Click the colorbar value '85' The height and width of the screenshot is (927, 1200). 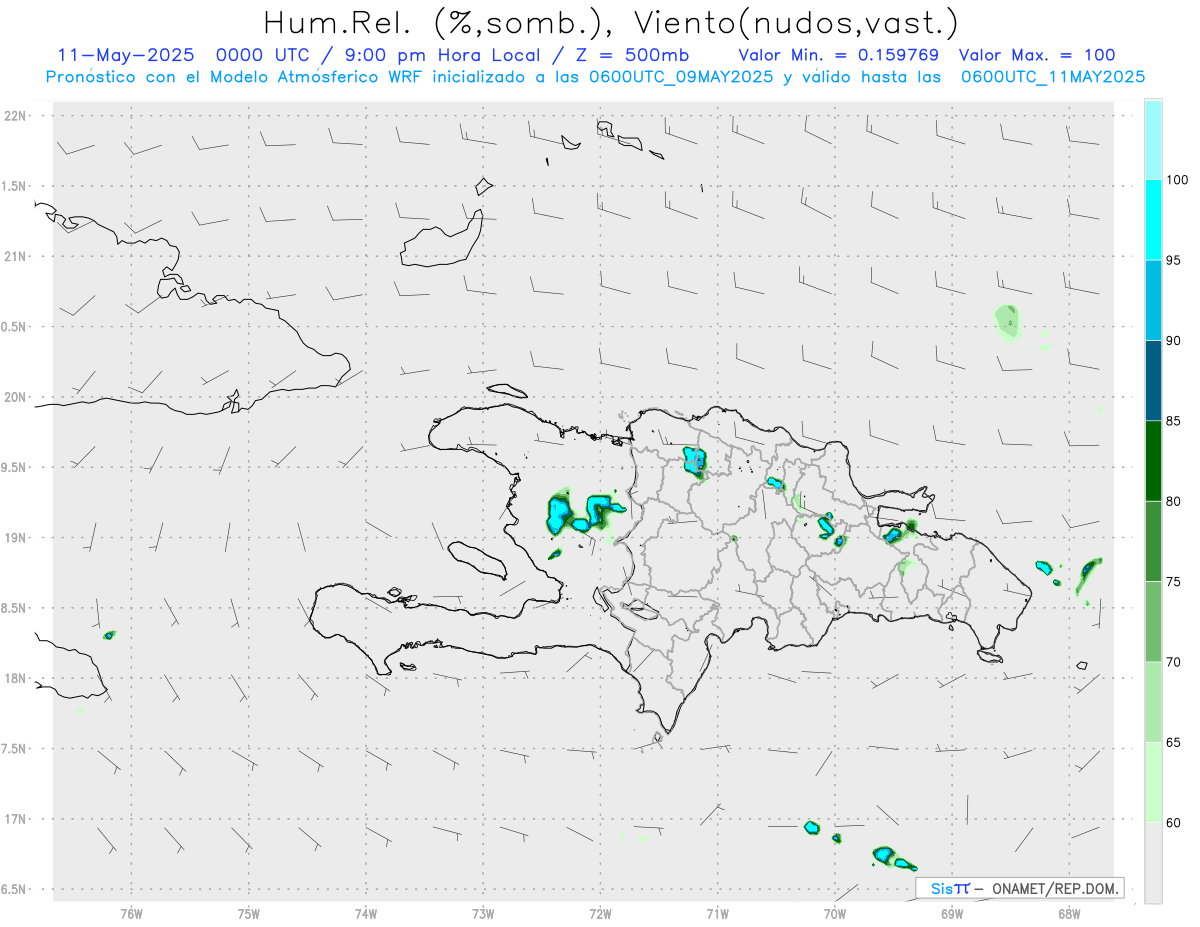coord(1173,421)
